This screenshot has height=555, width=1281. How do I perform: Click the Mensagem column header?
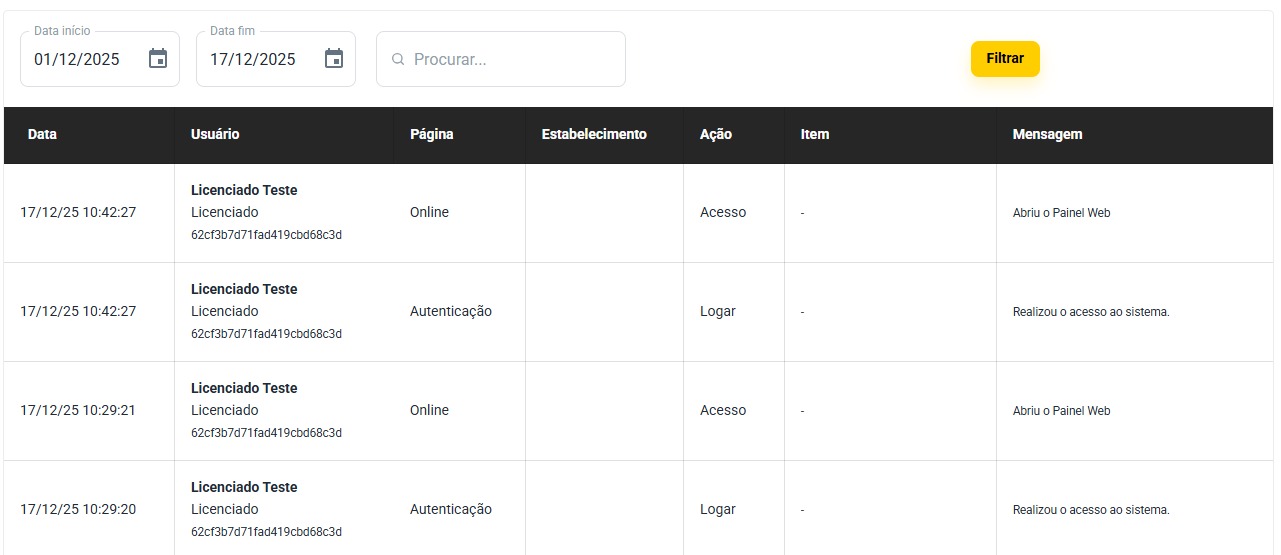point(1047,134)
